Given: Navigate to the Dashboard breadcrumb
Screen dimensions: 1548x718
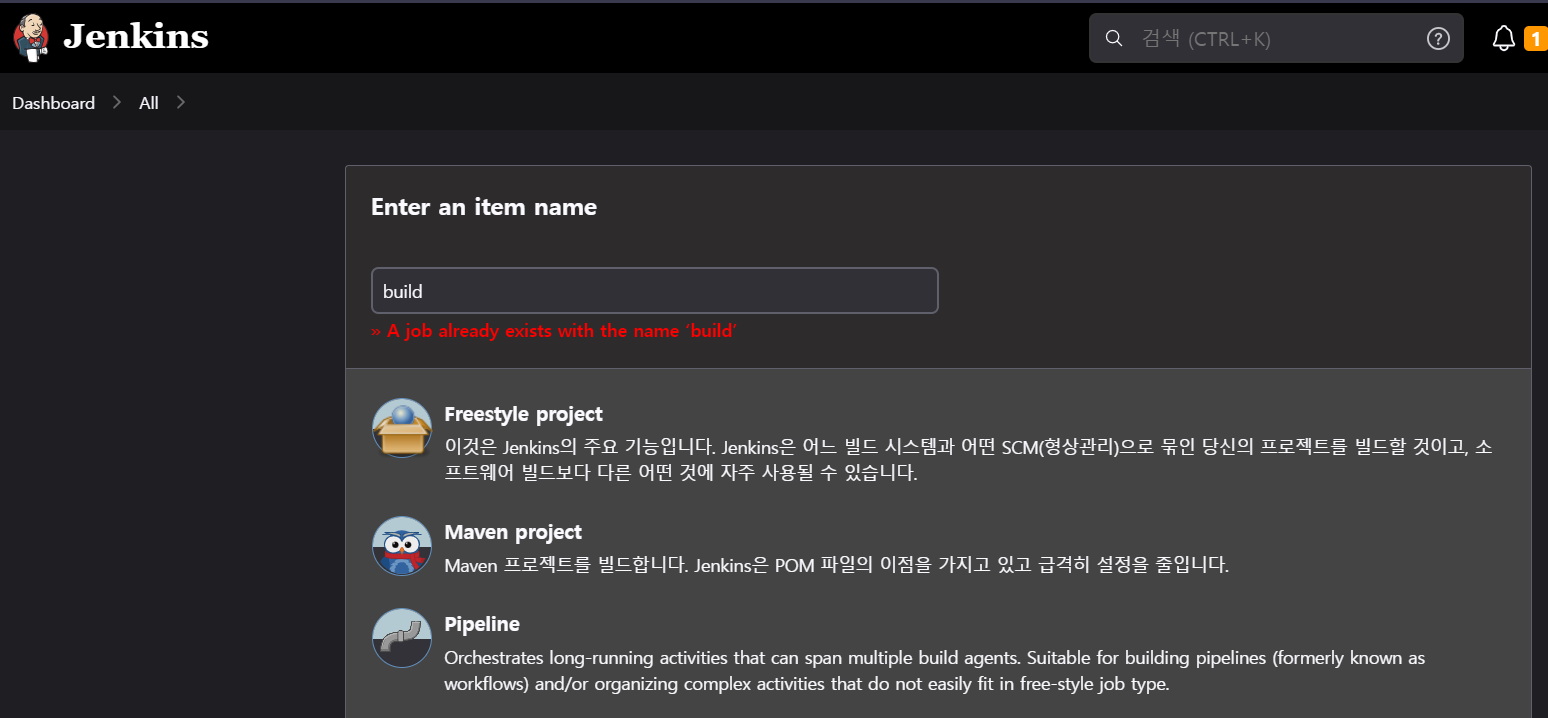Looking at the screenshot, I should click(54, 103).
